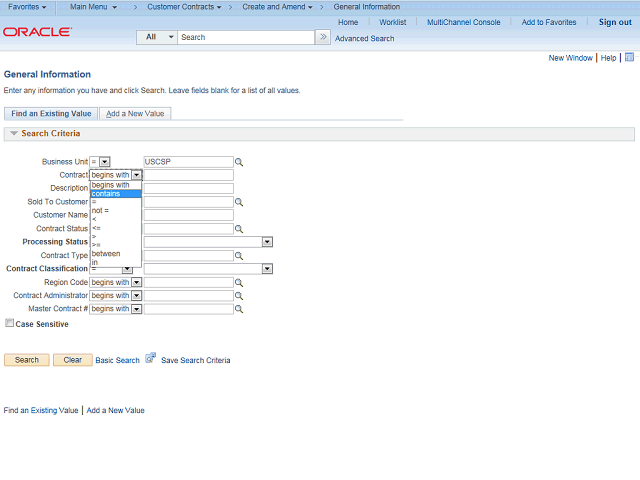Click the Sign out link

615,22
